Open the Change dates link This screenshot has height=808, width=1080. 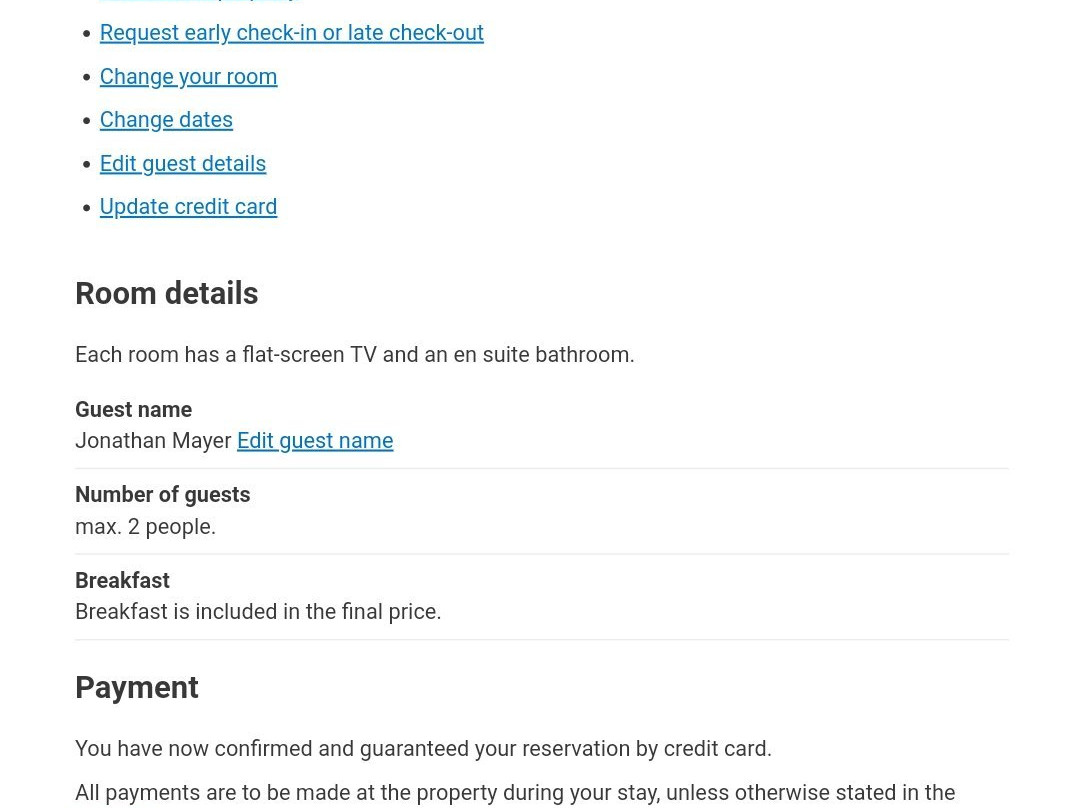[x=166, y=120]
